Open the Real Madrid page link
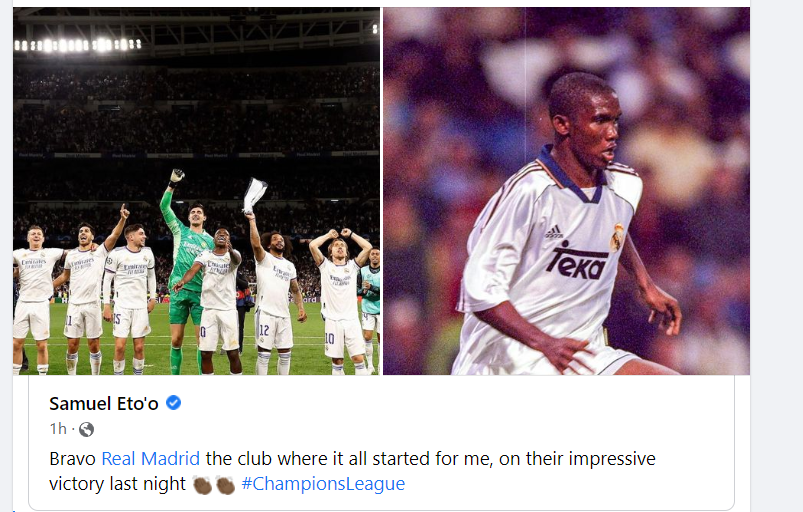 point(151,458)
